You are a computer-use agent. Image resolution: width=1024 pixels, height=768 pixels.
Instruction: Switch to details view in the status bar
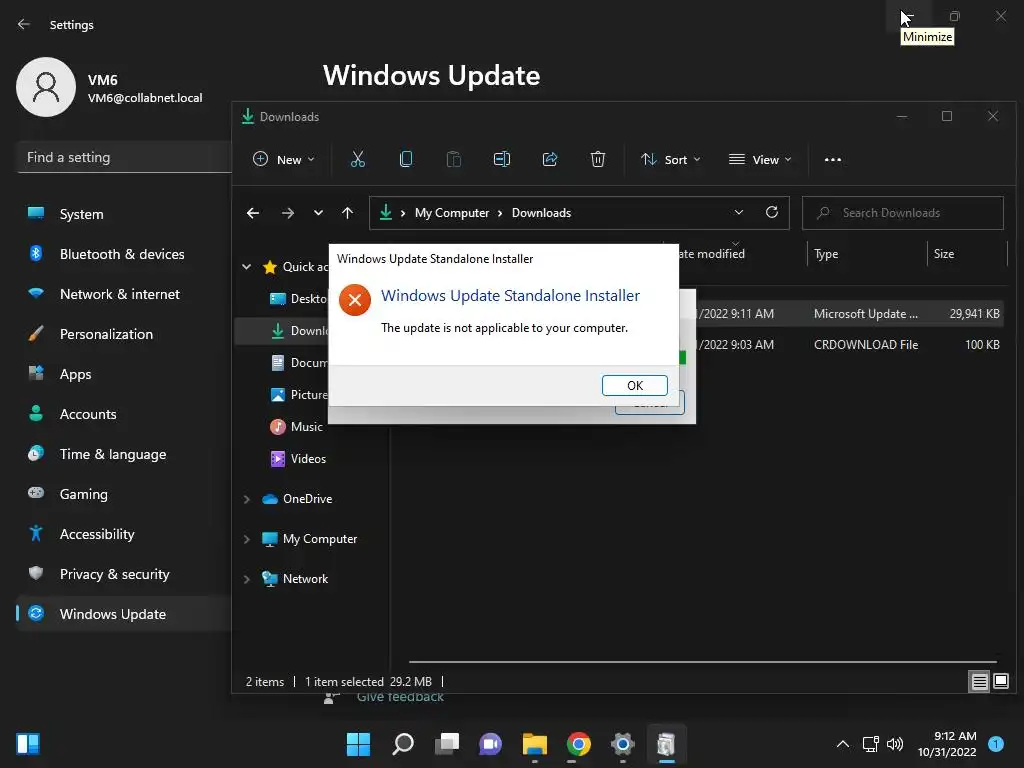(x=980, y=682)
